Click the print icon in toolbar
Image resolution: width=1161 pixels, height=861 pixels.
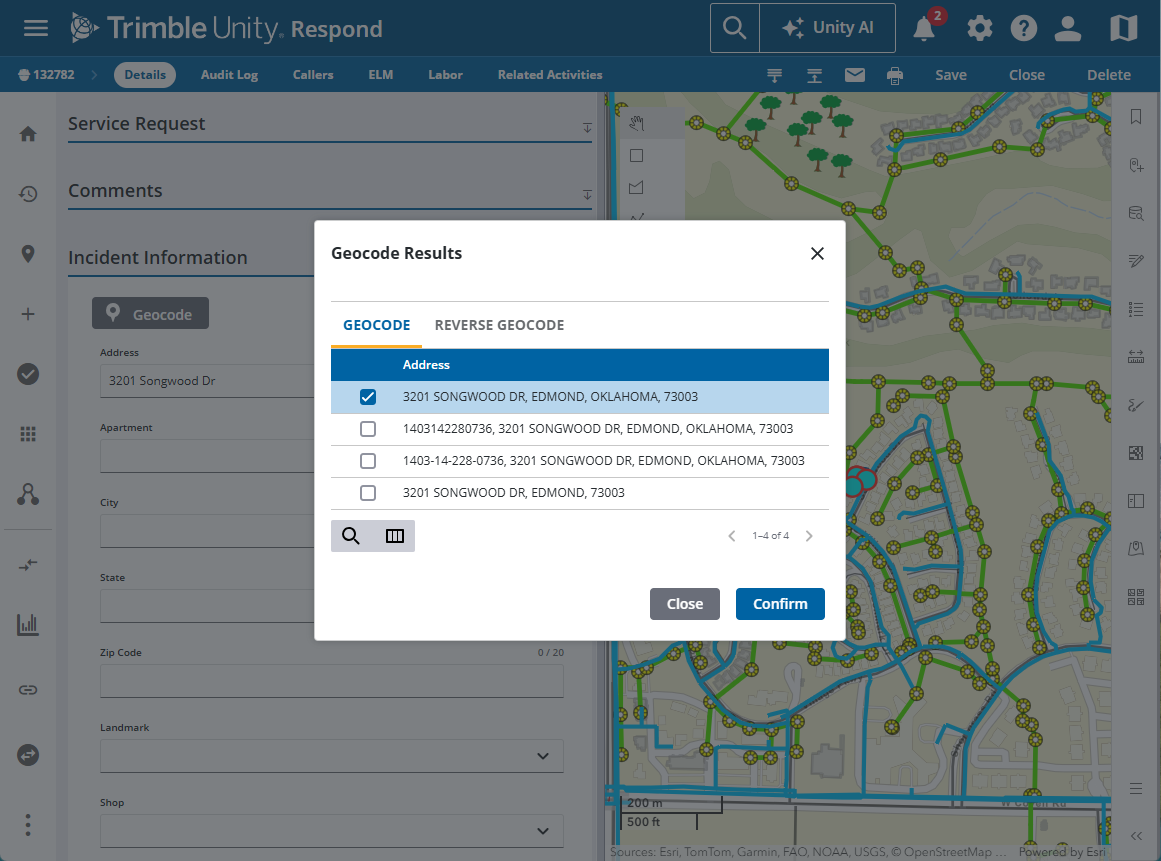click(895, 75)
